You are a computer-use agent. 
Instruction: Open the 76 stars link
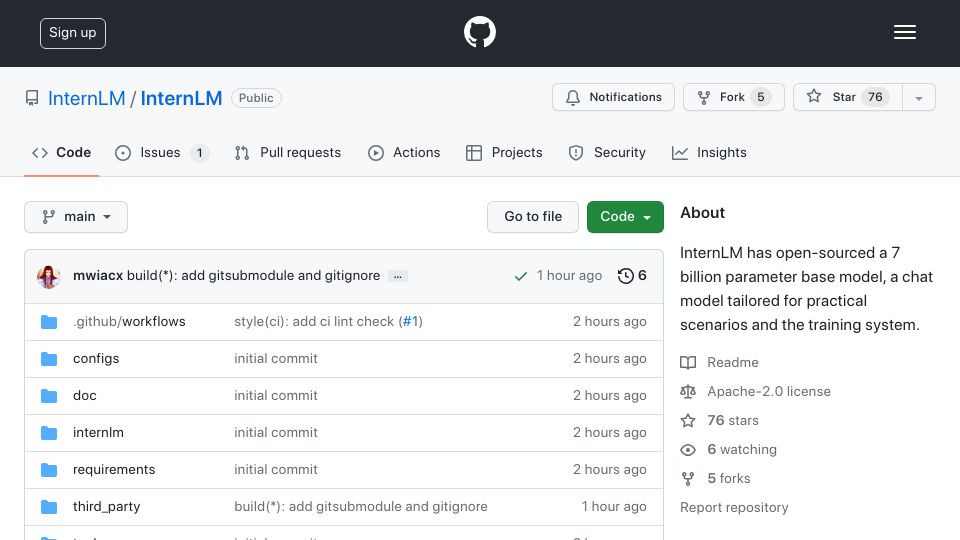[733, 421]
